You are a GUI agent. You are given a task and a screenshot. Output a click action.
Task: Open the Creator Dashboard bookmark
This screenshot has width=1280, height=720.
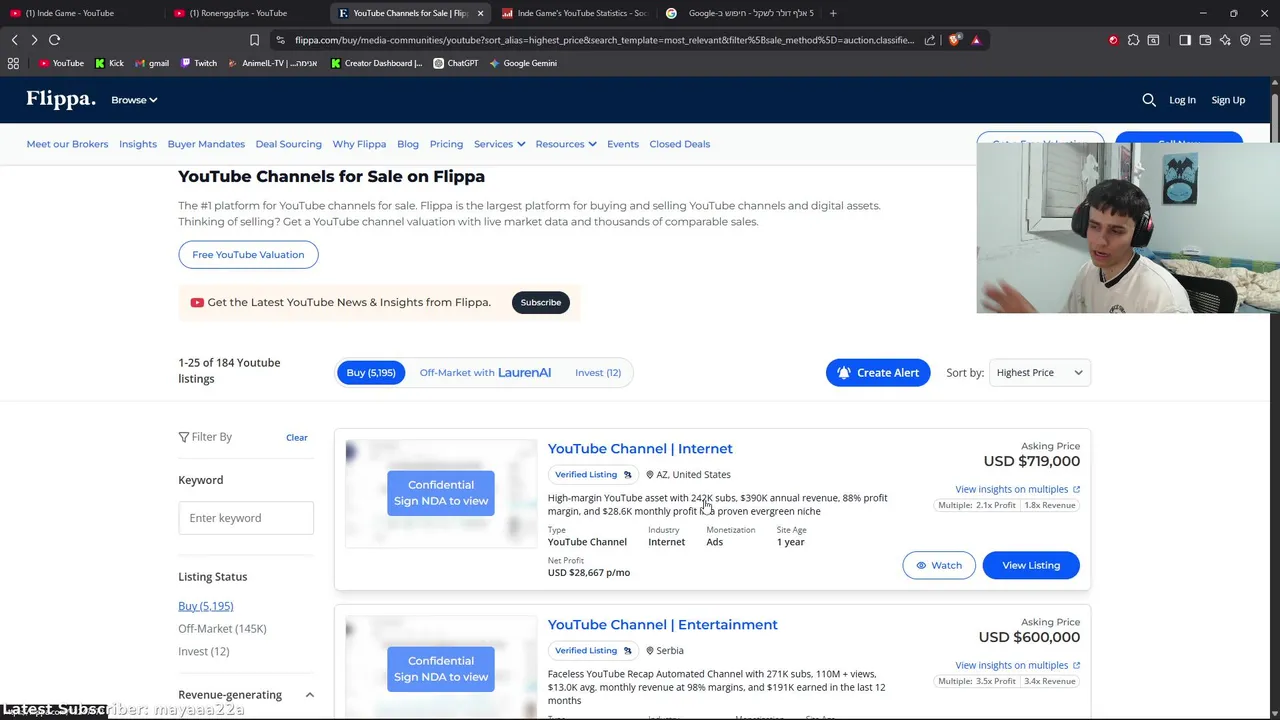(376, 63)
